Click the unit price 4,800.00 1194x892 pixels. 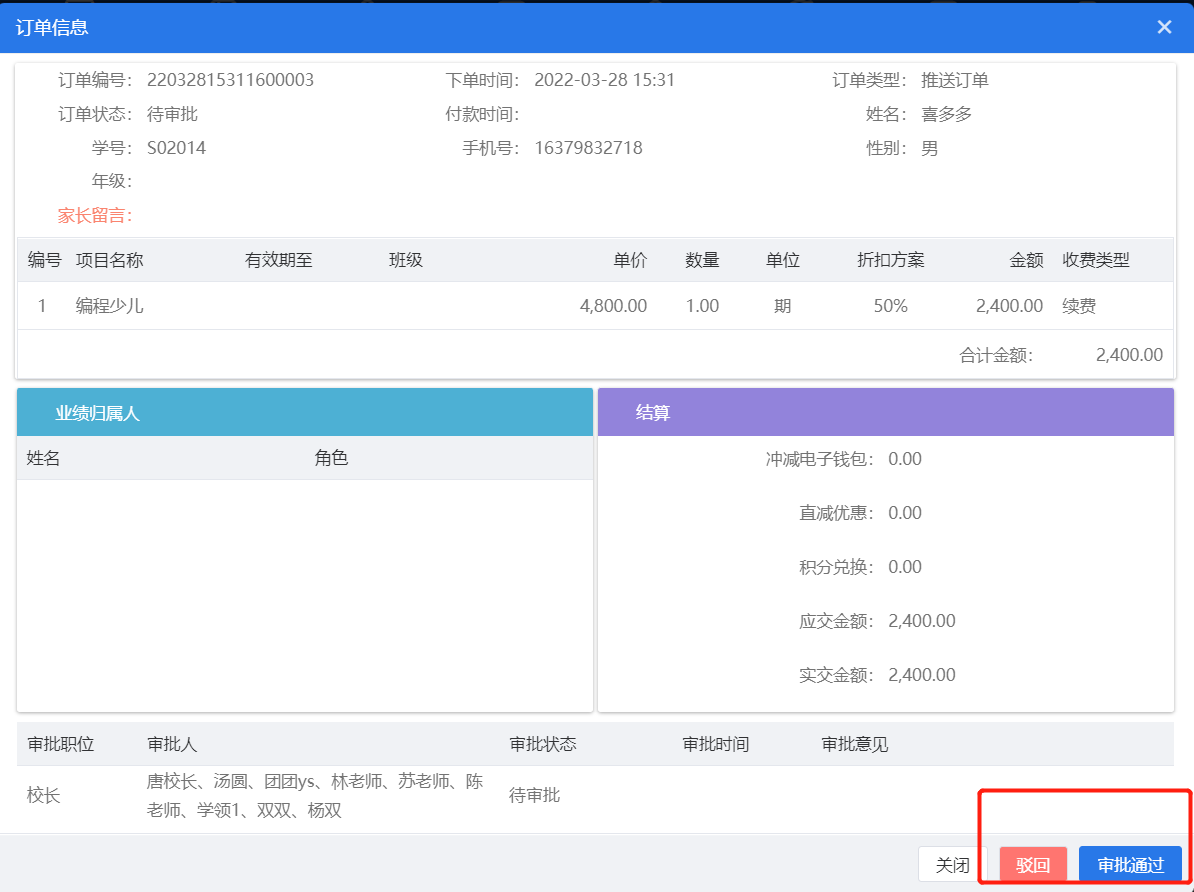pos(613,306)
